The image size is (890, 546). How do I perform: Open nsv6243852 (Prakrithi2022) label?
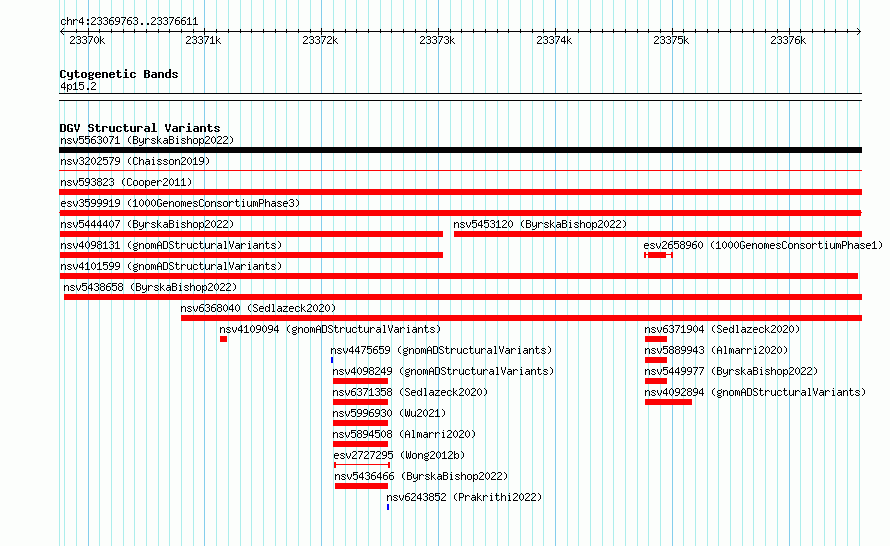tap(464, 497)
